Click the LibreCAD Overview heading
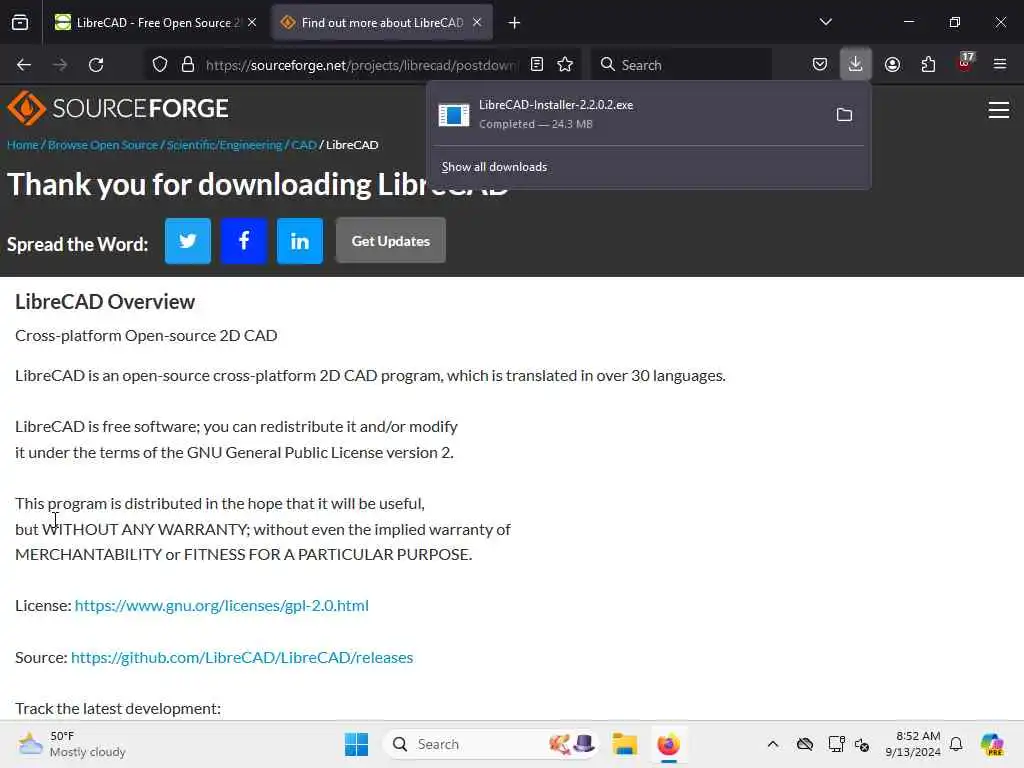This screenshot has width=1024, height=768. point(104,302)
